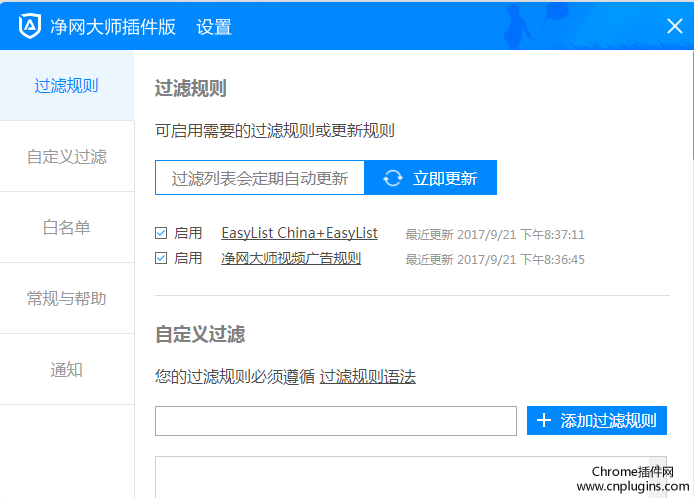Click the refresh icon in update button
The width and height of the screenshot is (694, 499).
(x=393, y=178)
